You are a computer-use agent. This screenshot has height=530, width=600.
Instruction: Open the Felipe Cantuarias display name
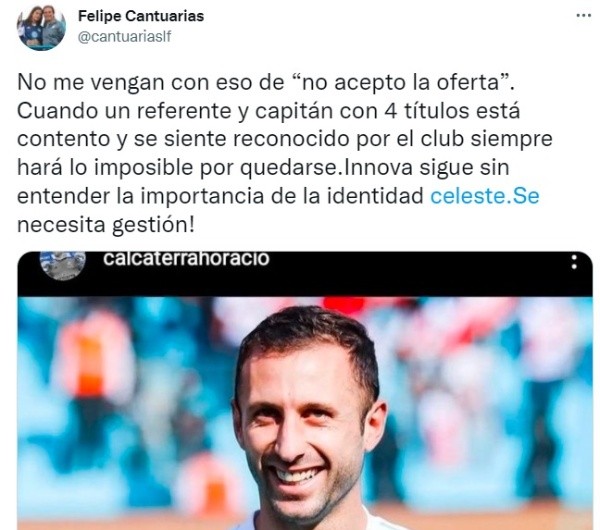(x=141, y=16)
